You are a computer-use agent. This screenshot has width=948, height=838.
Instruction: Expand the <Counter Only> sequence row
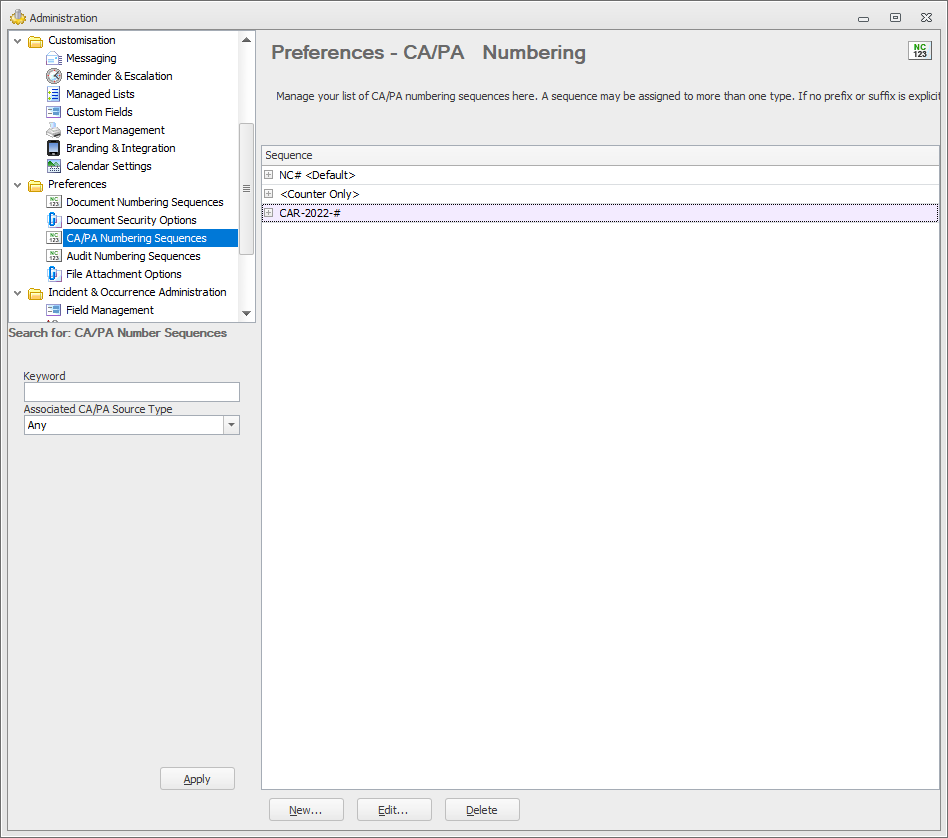pos(268,194)
